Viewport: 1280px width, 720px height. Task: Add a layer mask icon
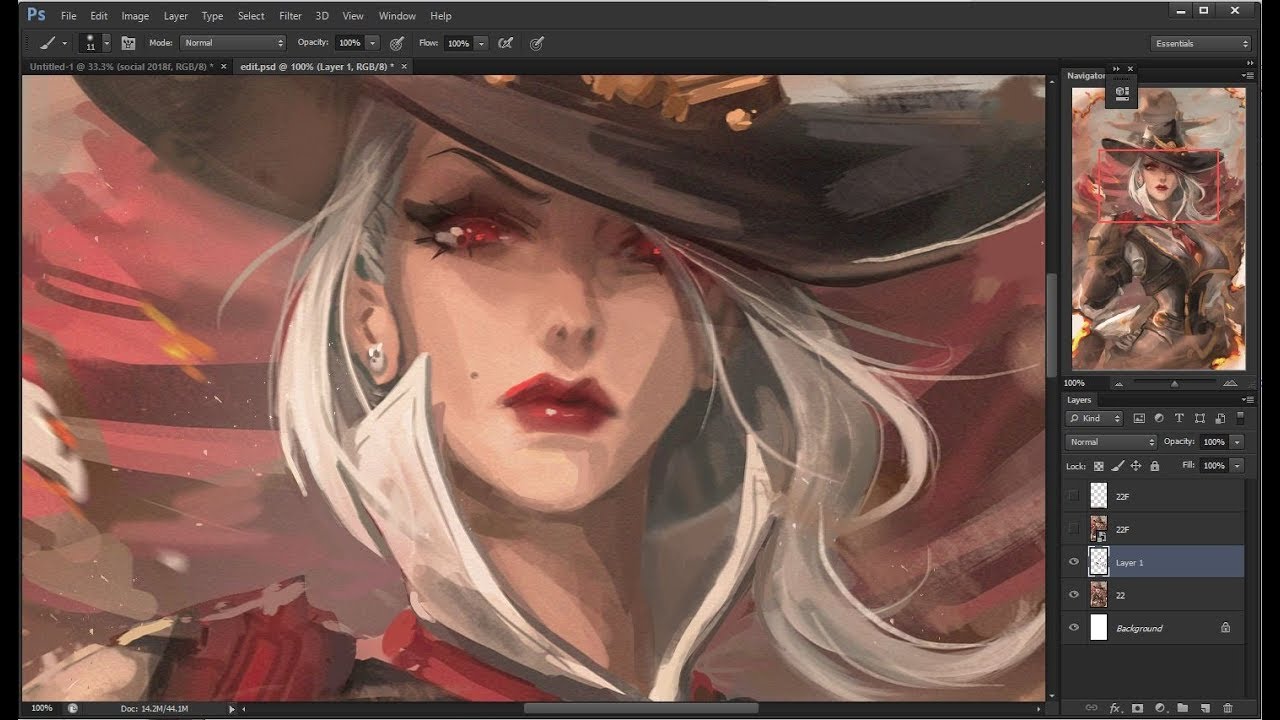point(1137,708)
